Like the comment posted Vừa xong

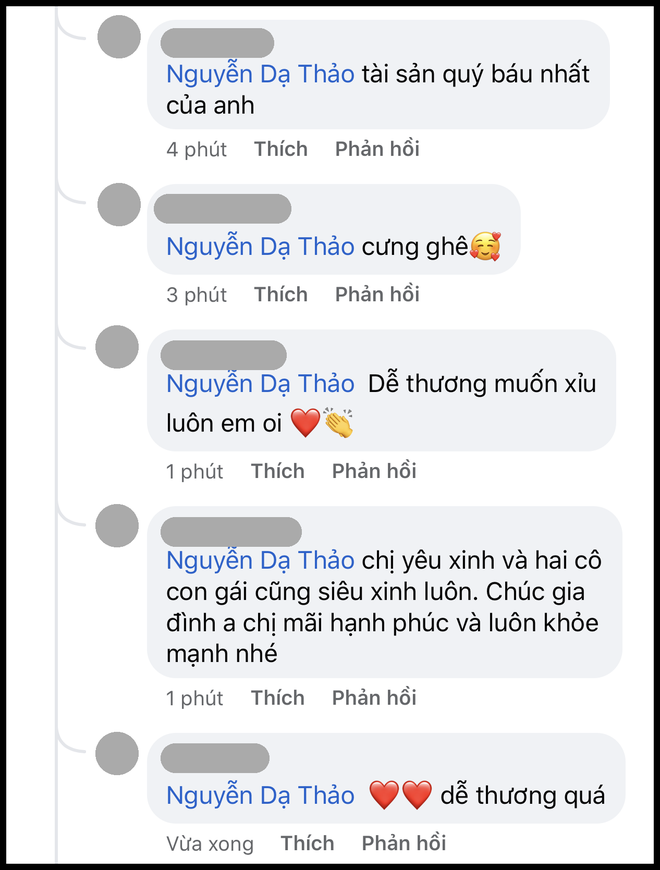pos(307,844)
